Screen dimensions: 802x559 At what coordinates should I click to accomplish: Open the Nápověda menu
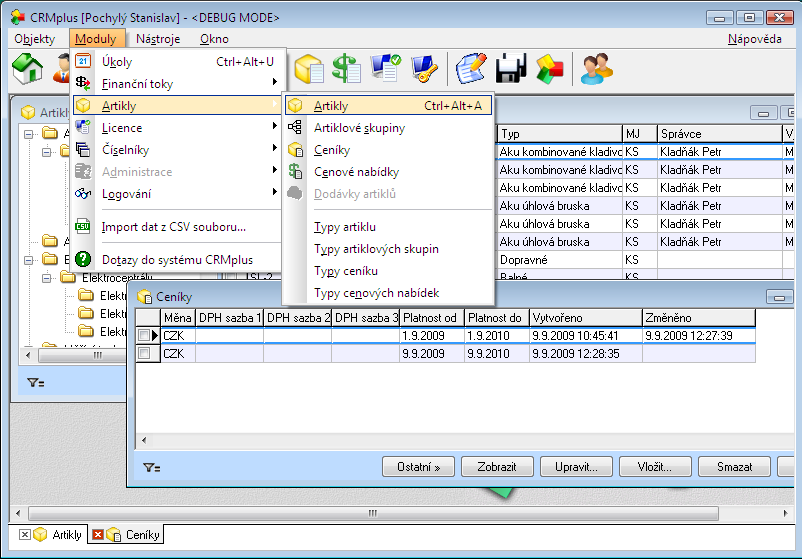tap(754, 39)
